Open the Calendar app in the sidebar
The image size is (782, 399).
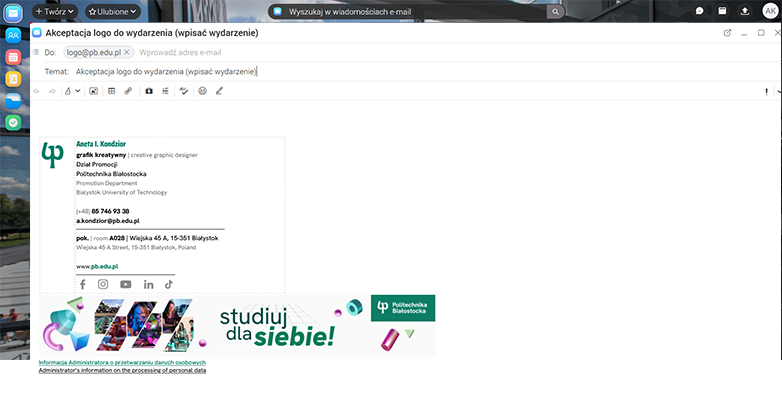coord(13,57)
